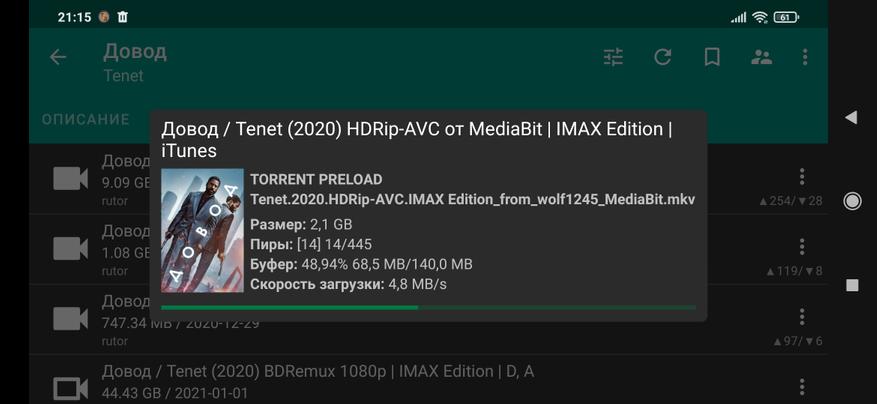Expand options for the 9.09 GB torrent

(802, 177)
